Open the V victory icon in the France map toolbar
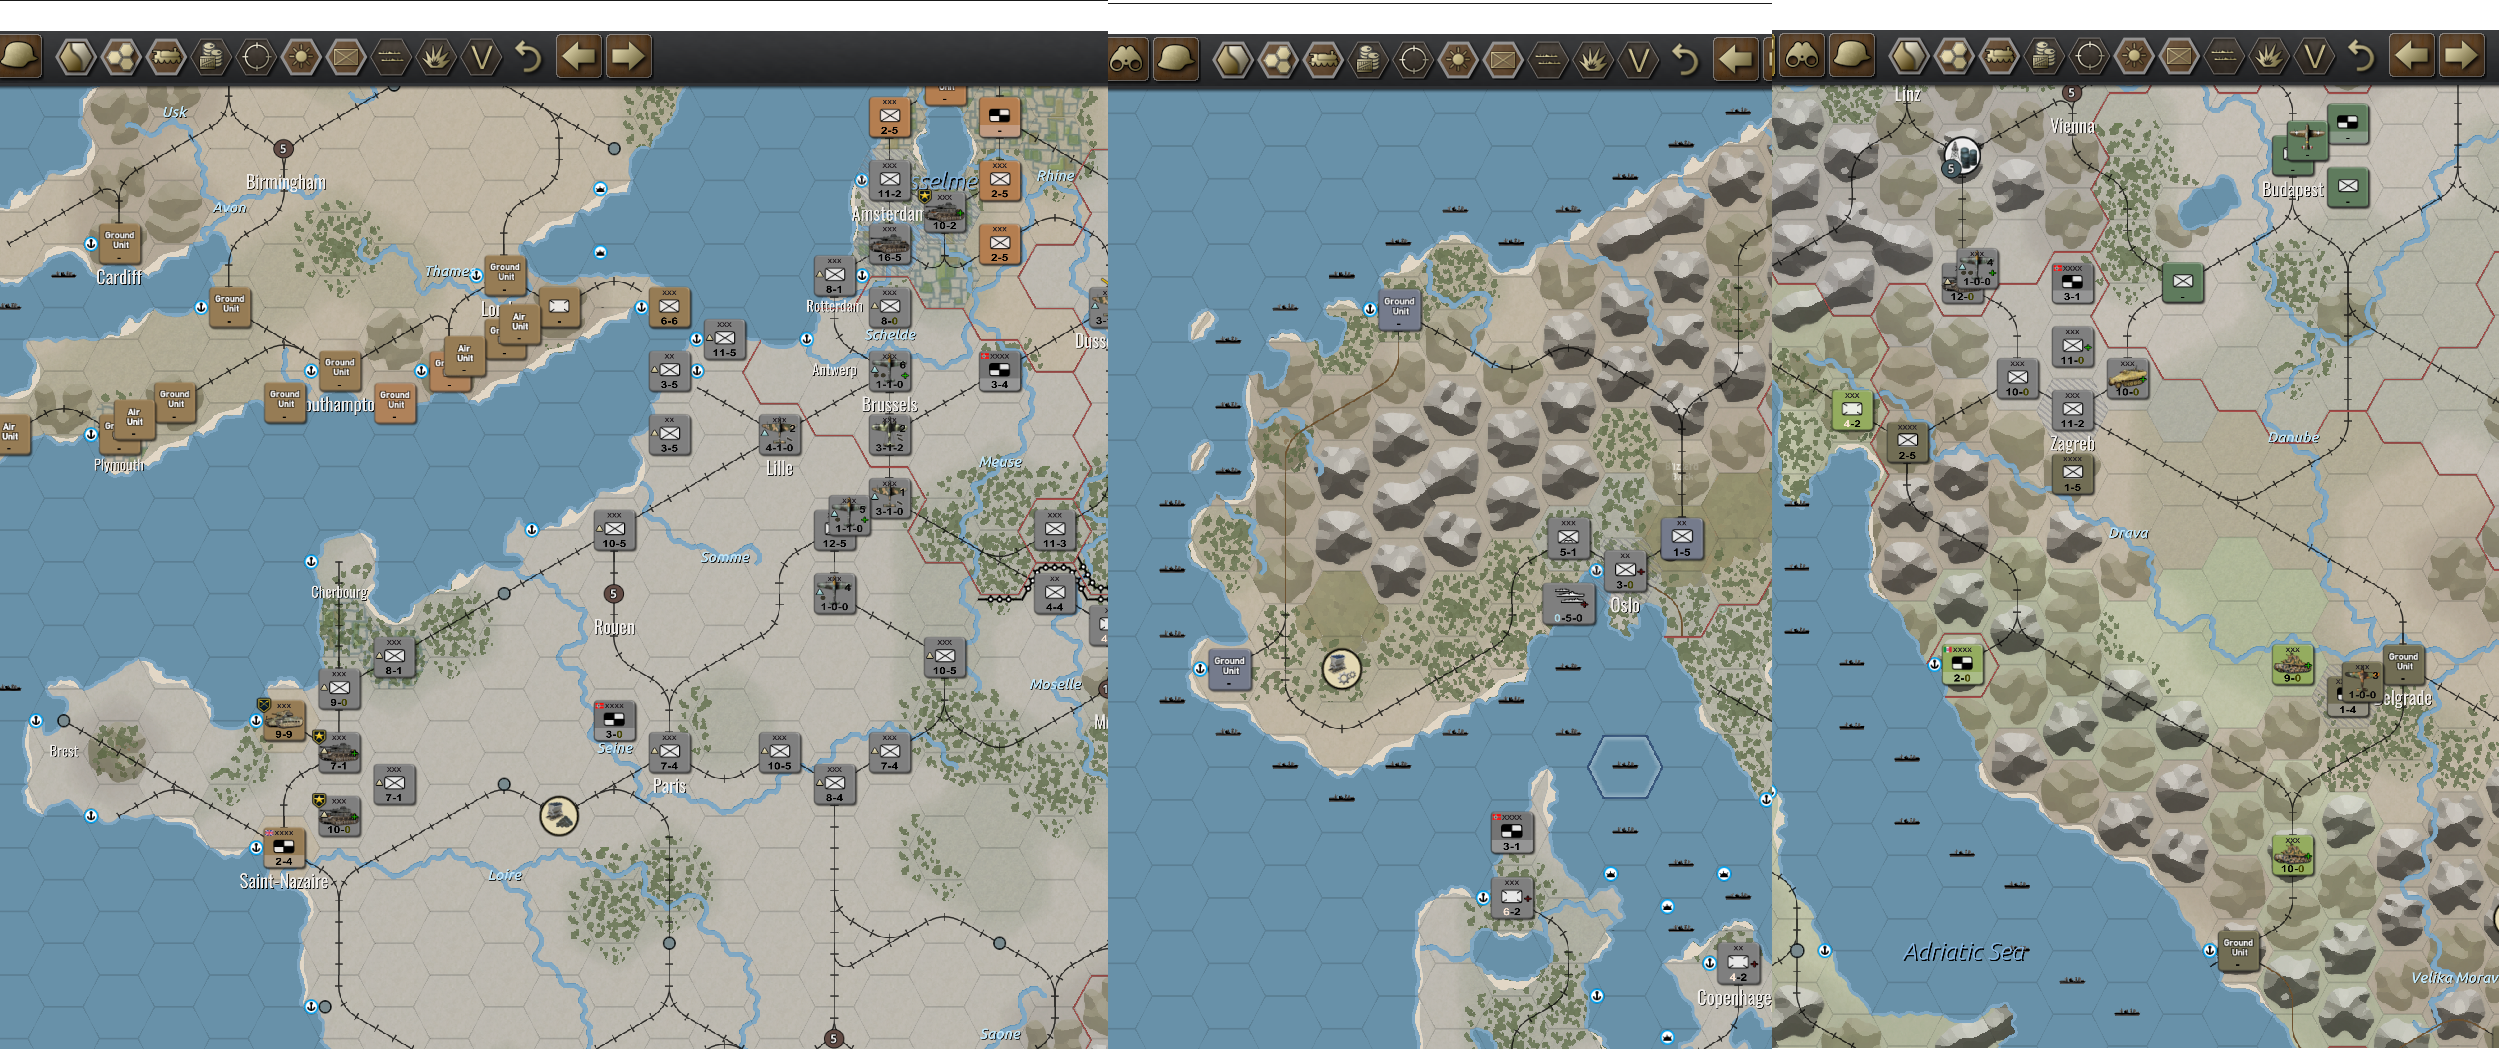 (x=481, y=57)
